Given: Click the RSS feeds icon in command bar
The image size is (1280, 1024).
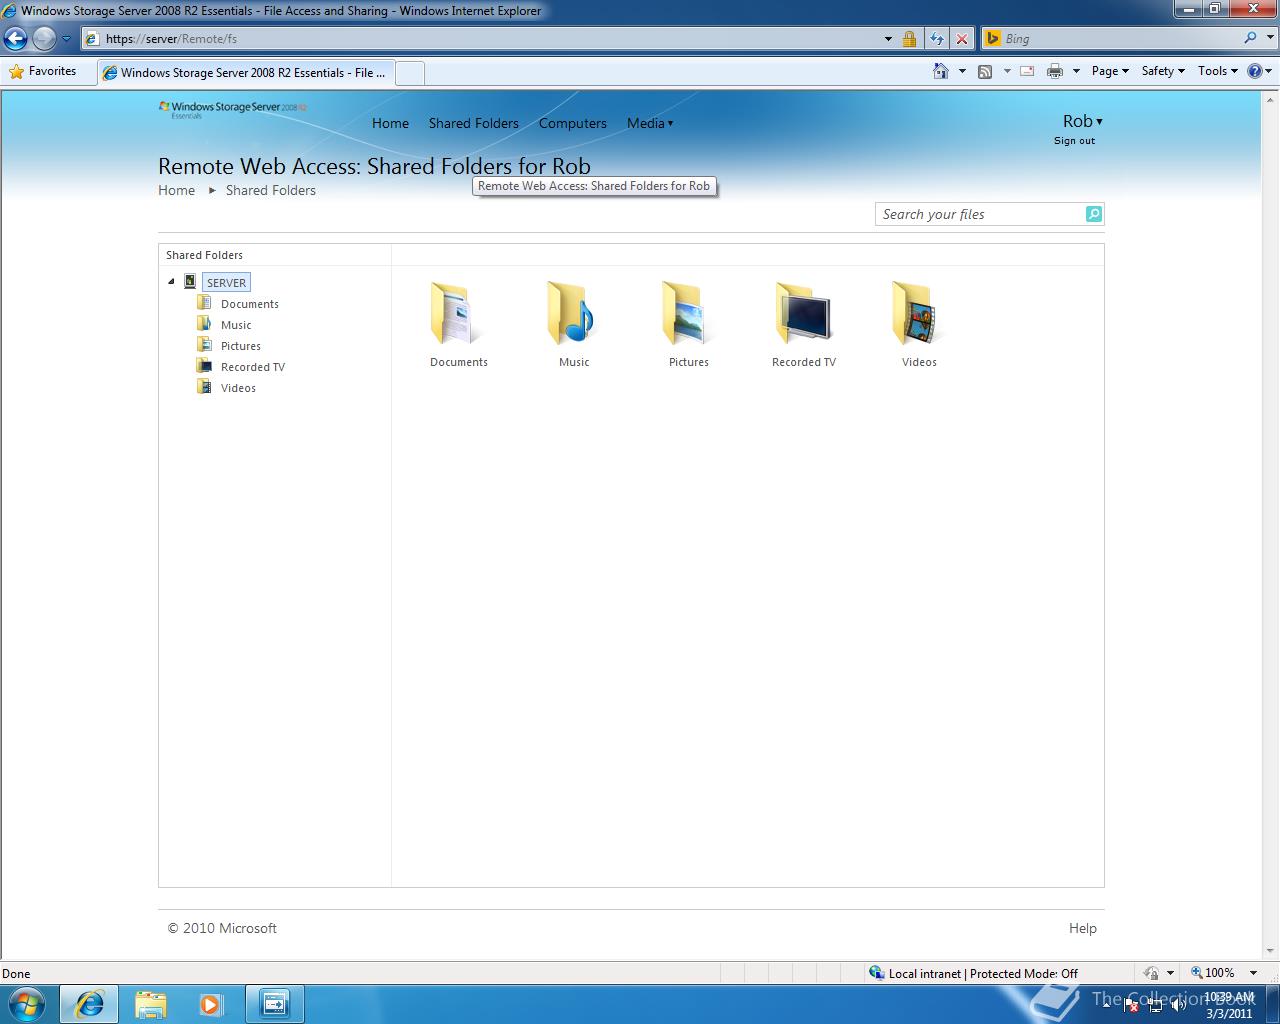Looking at the screenshot, I should click(985, 71).
